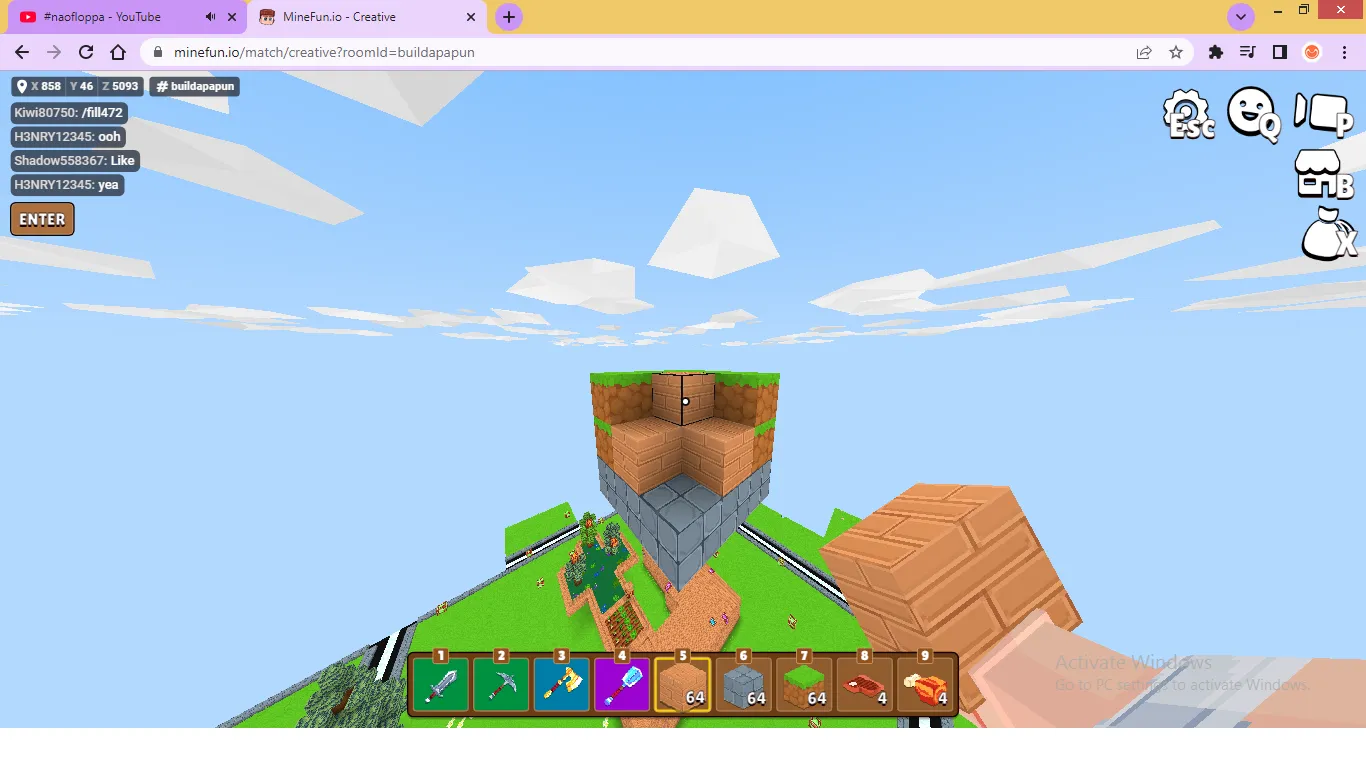Screen dimensions: 1366x774
Task: Open the Esc settings gear menu
Action: point(1189,115)
